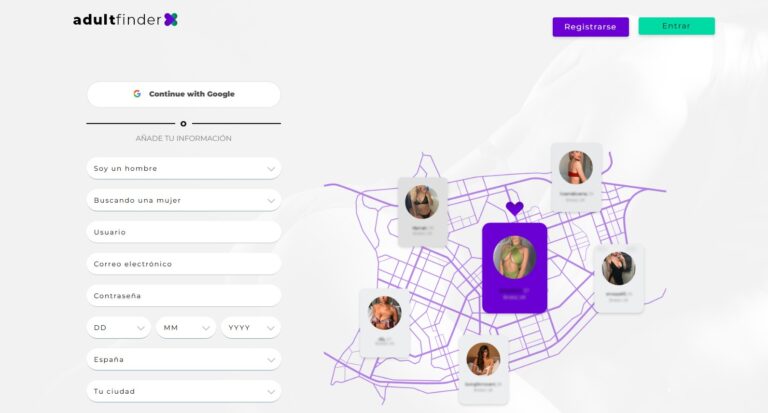768x413 pixels.
Task: Expand the 'Buscando una mujer' dropdown
Action: click(184, 200)
